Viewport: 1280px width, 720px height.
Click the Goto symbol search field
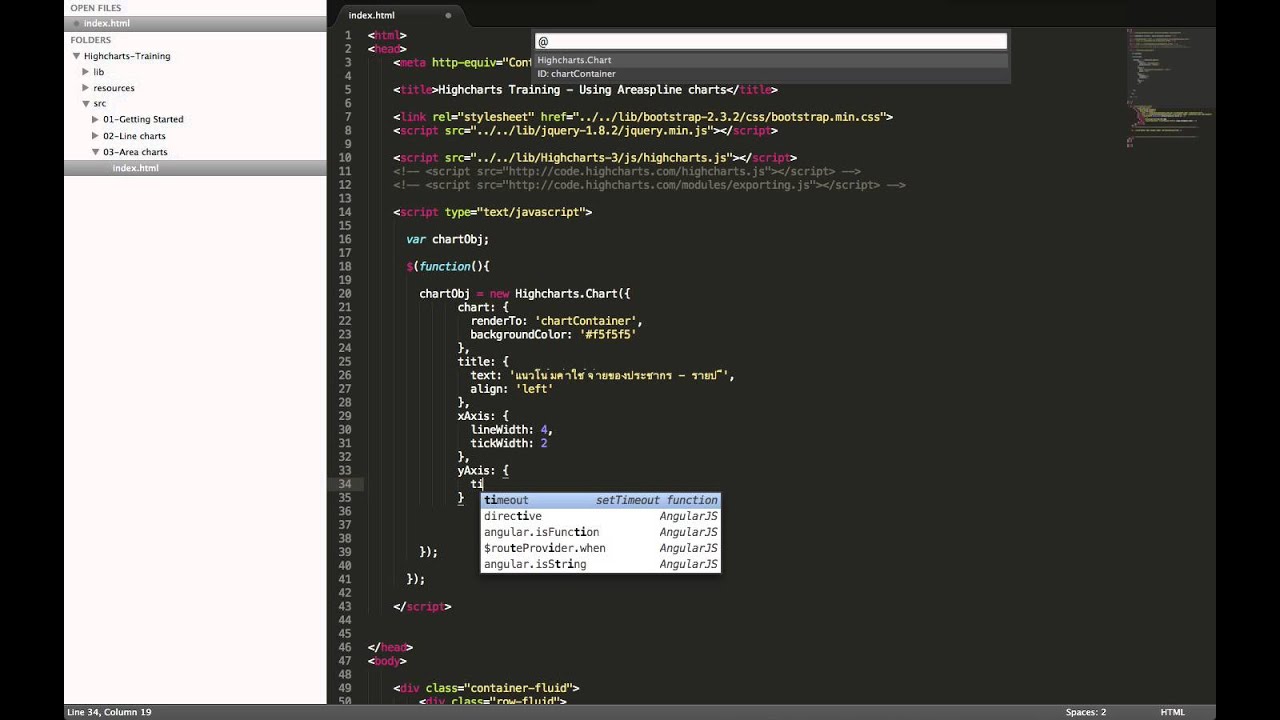tap(771, 41)
